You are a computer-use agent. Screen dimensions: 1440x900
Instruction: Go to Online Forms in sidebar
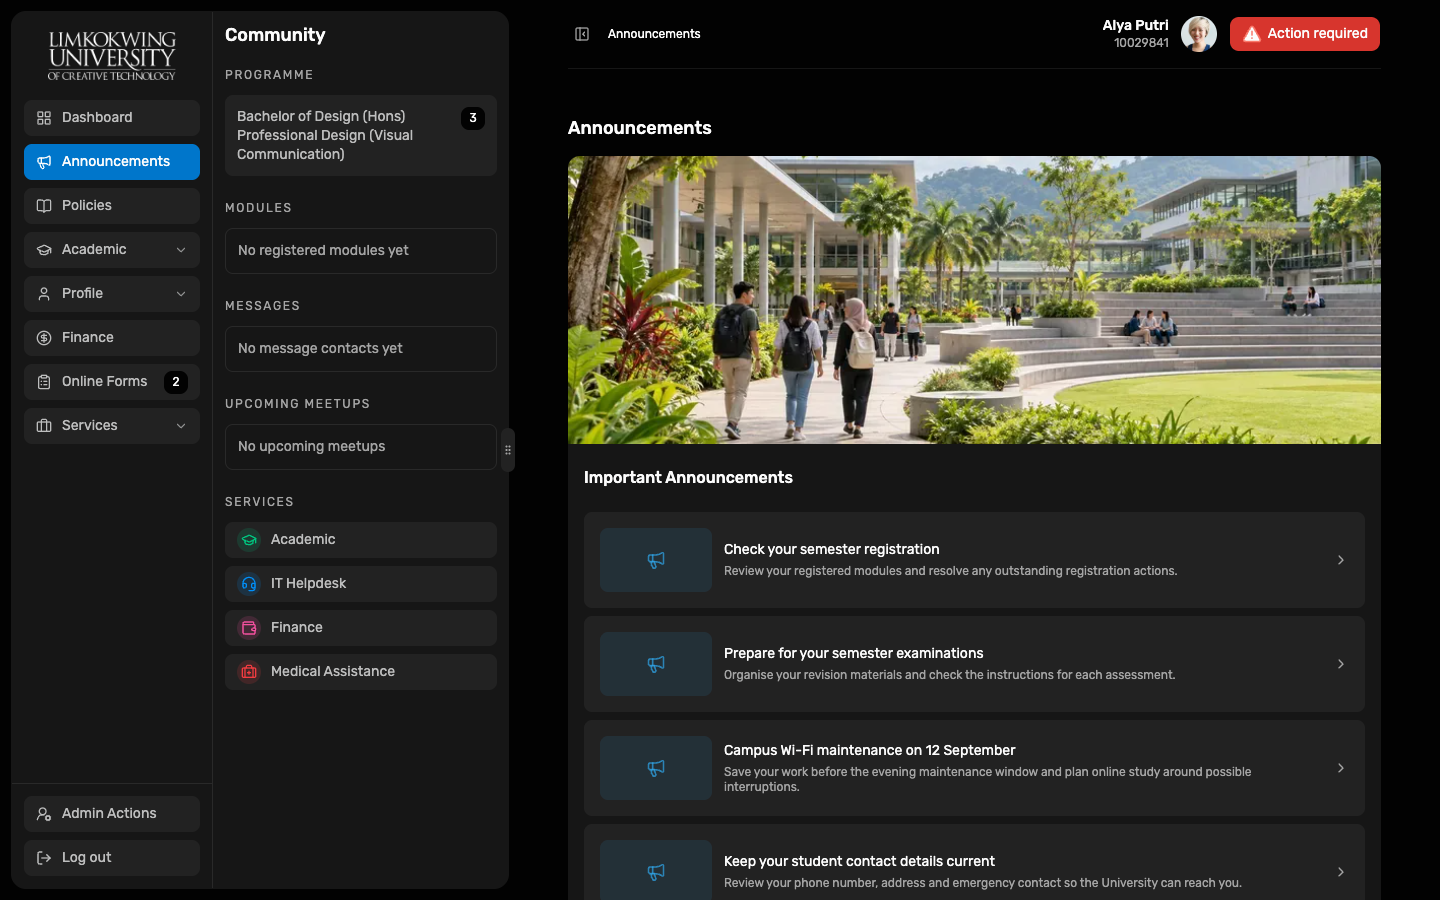click(x=112, y=382)
